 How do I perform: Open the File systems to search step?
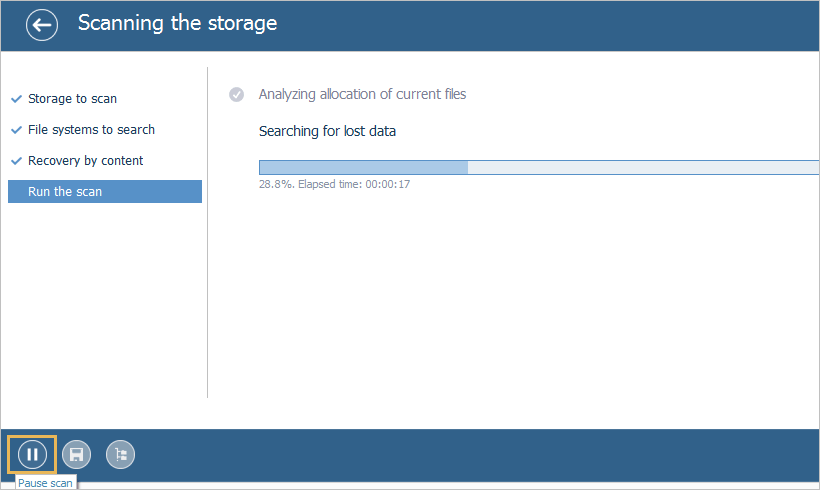pos(91,130)
